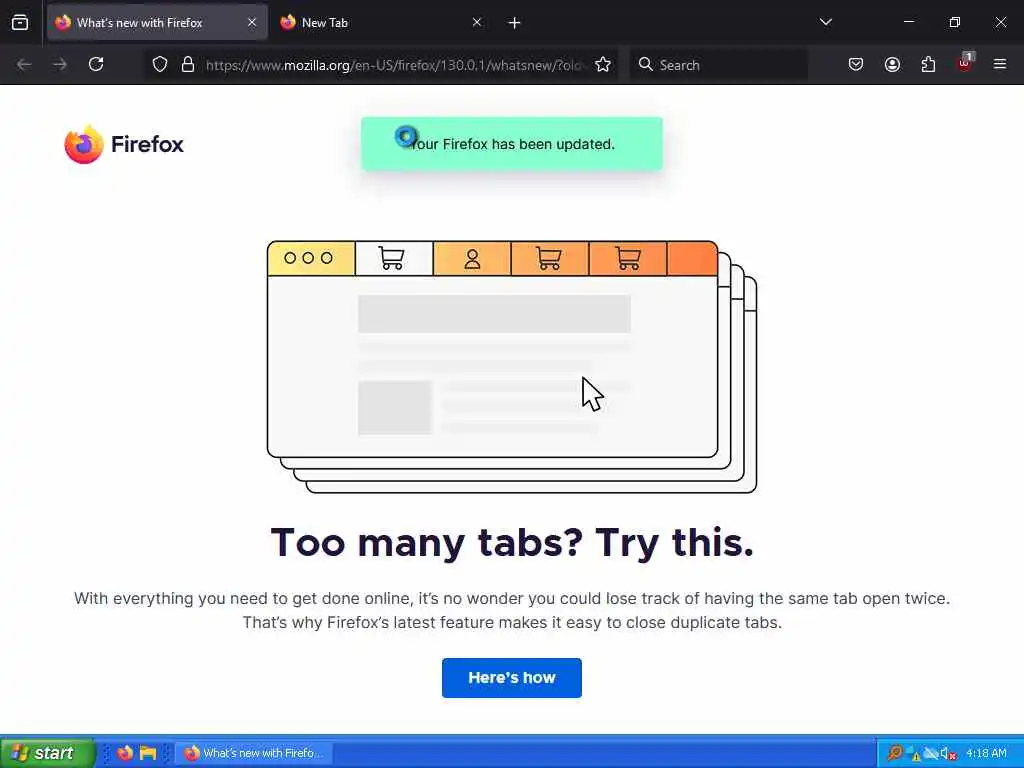Minimize the Firefox window
The height and width of the screenshot is (768, 1024).
(908, 22)
